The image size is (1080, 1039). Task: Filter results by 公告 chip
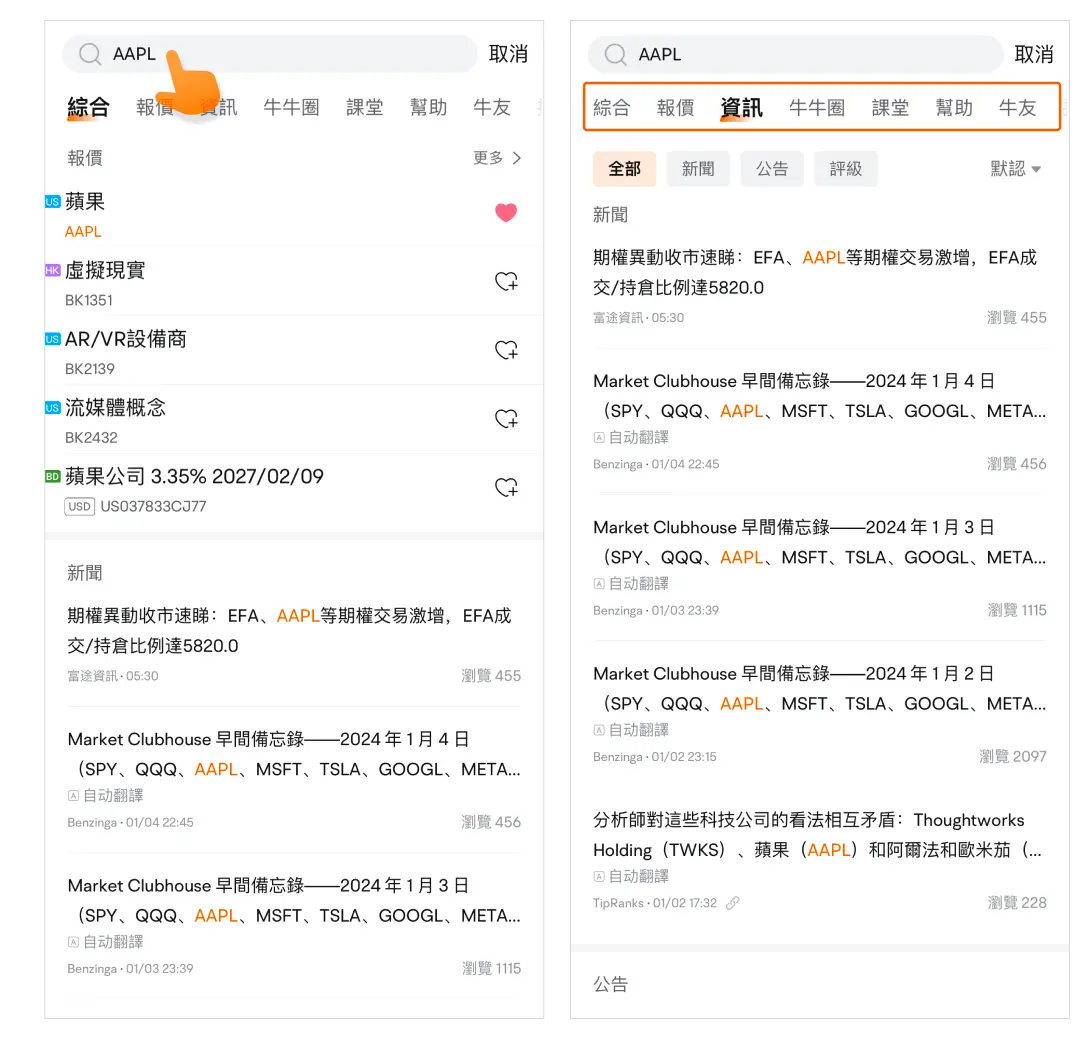[x=771, y=169]
